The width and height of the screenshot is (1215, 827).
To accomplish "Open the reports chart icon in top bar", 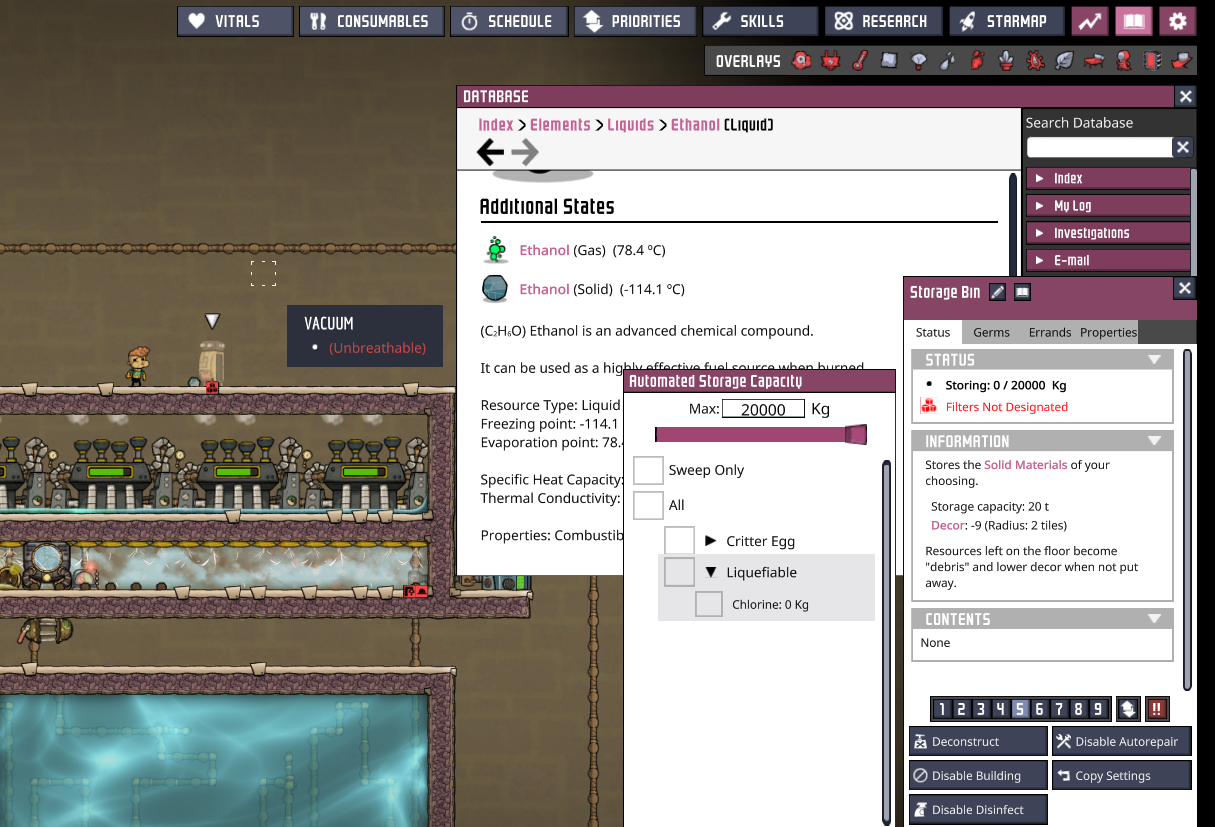I will coord(1089,21).
